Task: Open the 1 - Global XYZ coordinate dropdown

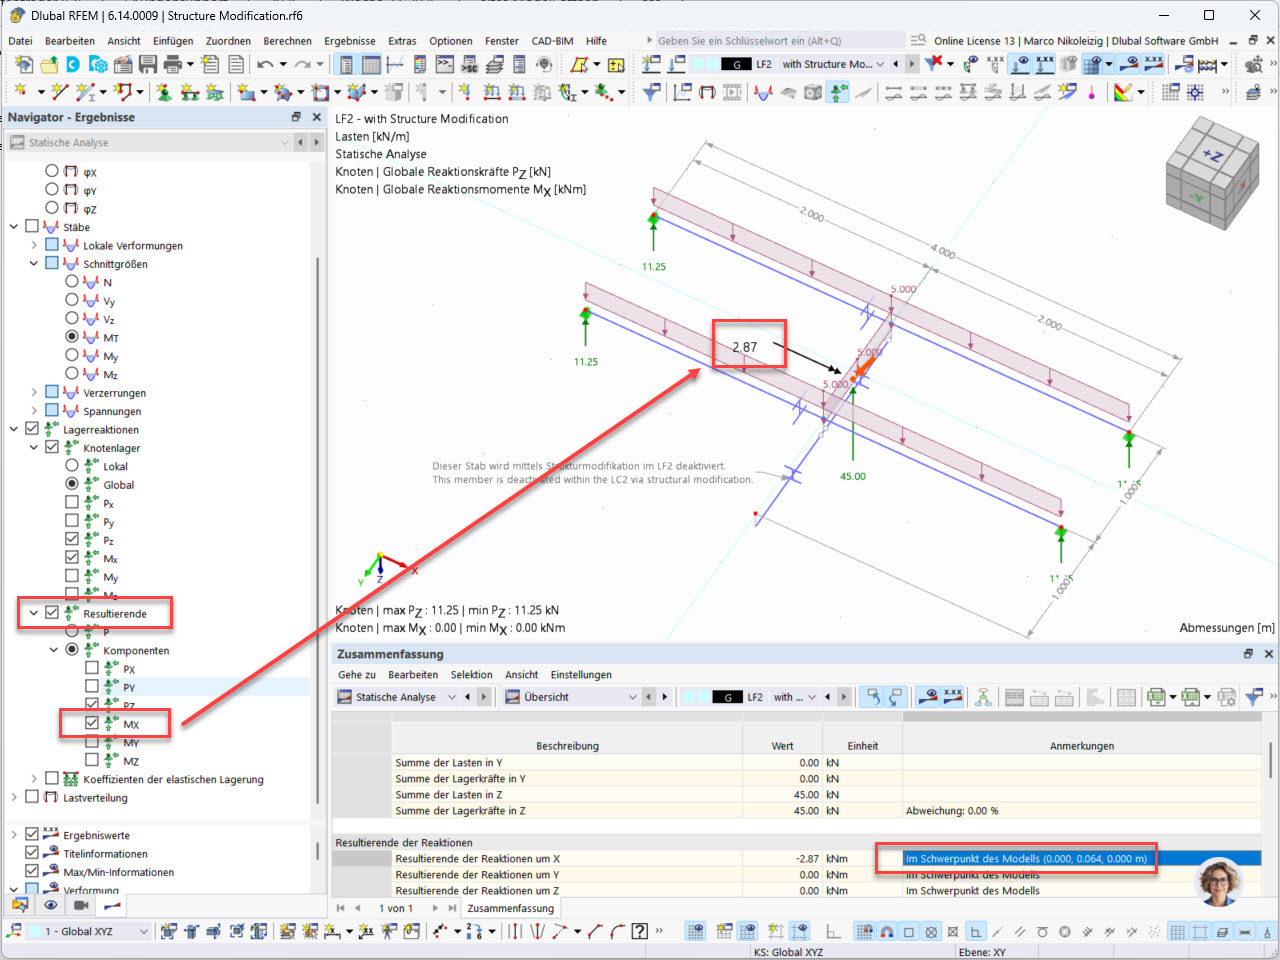Action: 143,932
